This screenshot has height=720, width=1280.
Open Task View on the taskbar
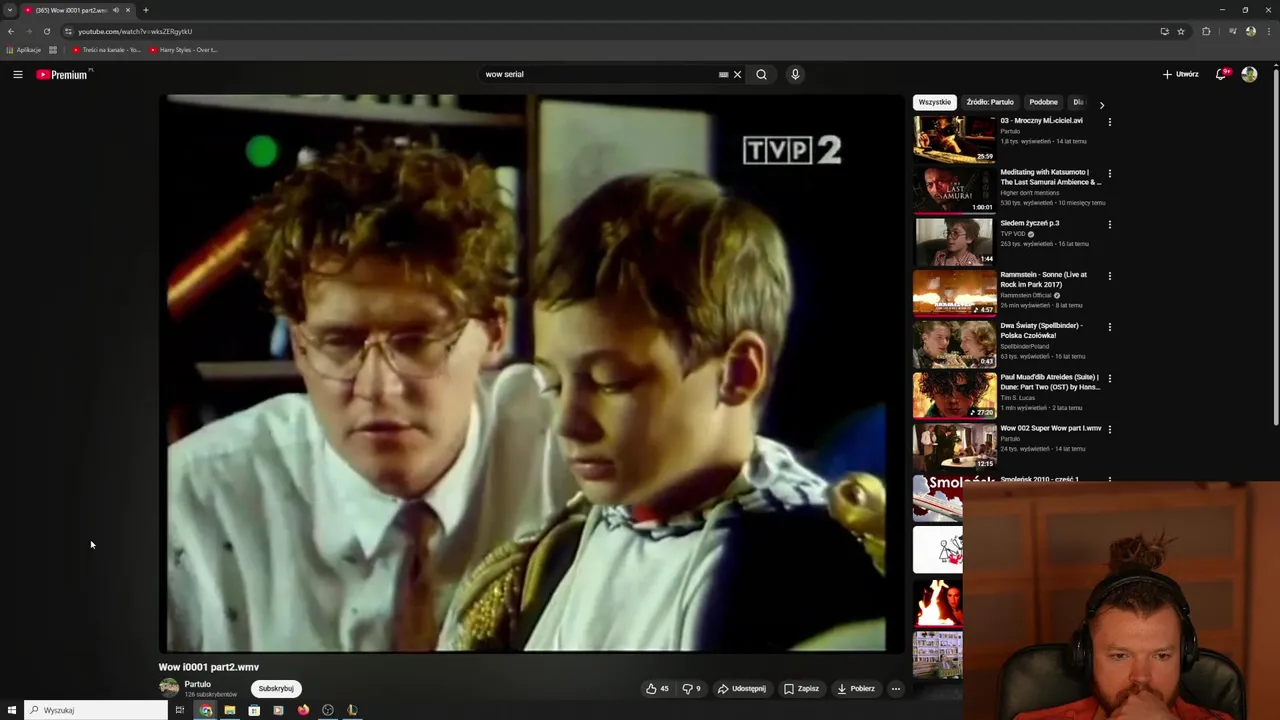click(x=180, y=710)
